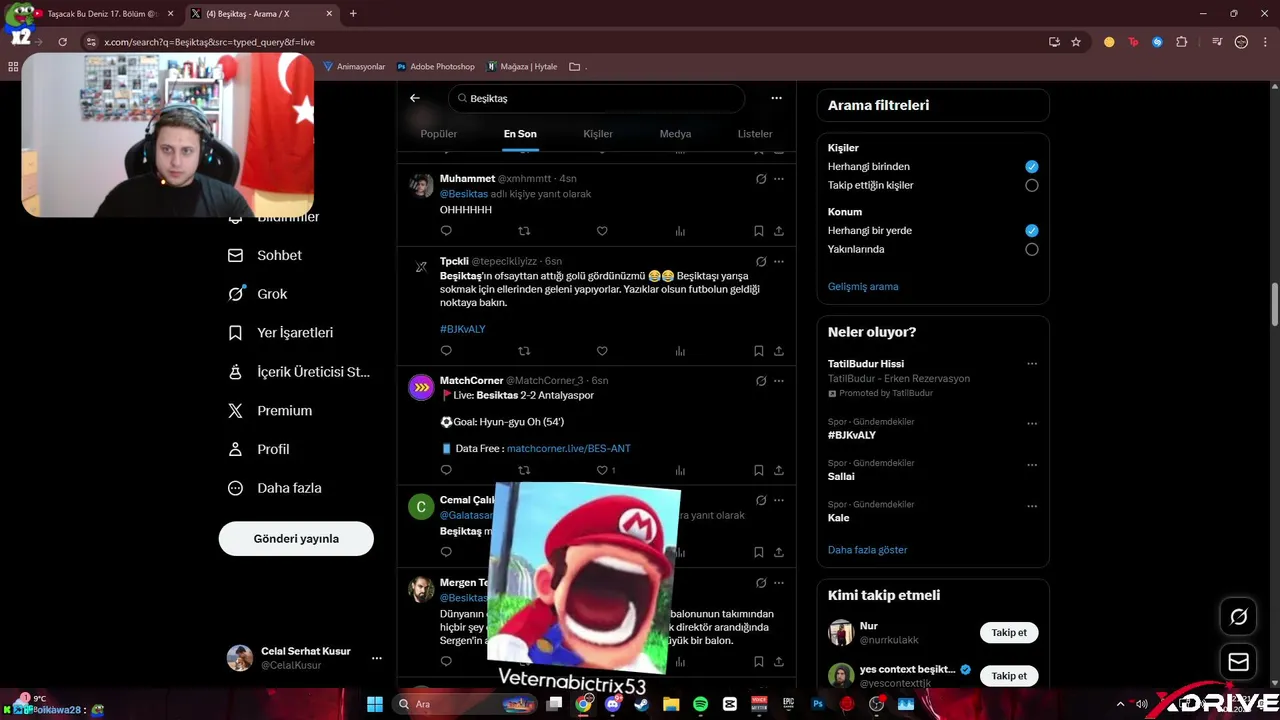Switch to the Kişiler tab
The image size is (1280, 720).
click(x=598, y=134)
